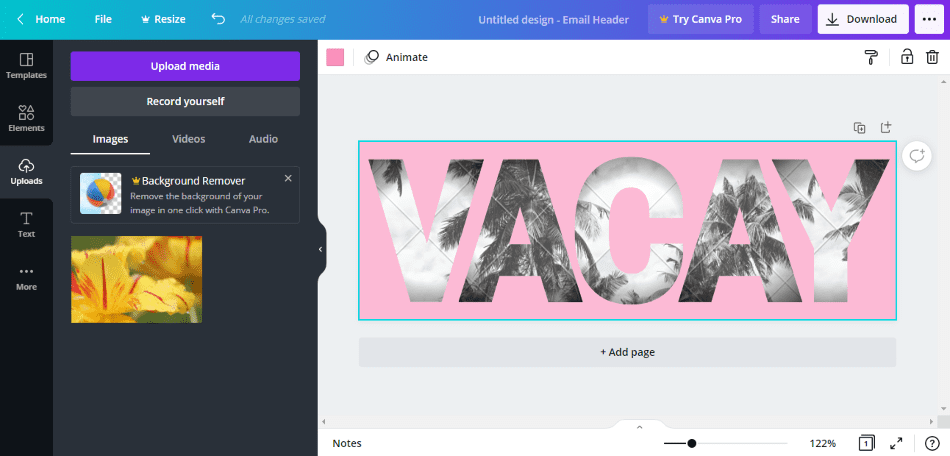Duplicate the page
The height and width of the screenshot is (456, 950).
[859, 128]
